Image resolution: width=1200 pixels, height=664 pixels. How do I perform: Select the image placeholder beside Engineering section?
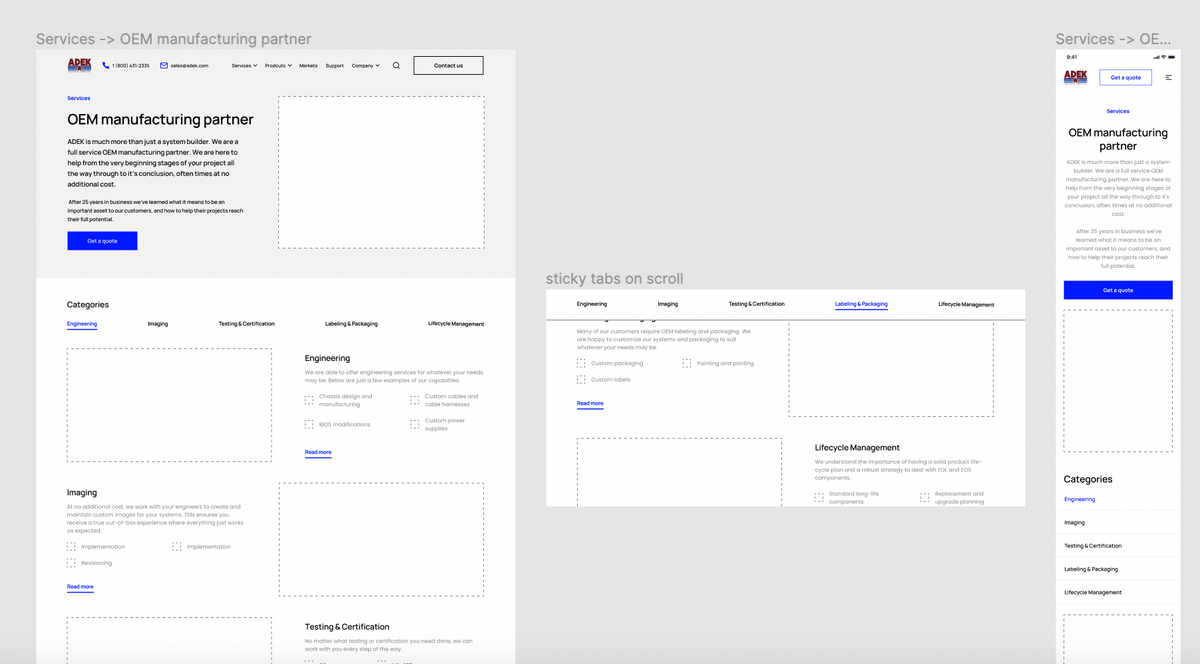coord(169,405)
